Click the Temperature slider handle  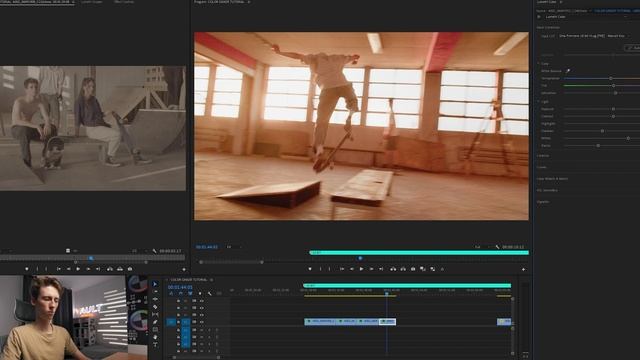pos(611,78)
